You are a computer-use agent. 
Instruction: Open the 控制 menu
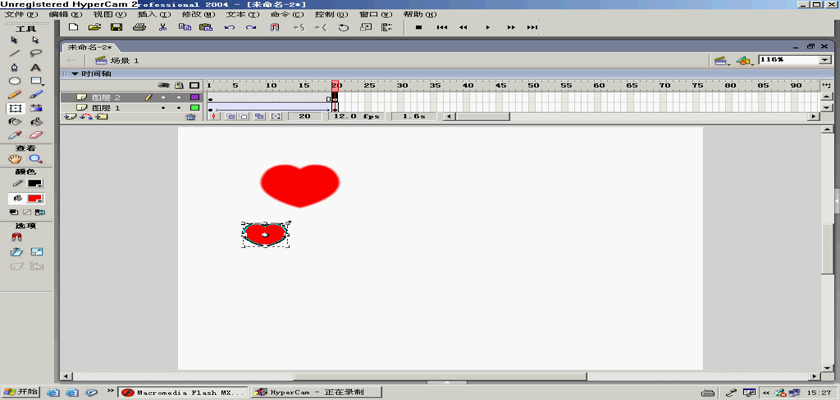[x=332, y=14]
